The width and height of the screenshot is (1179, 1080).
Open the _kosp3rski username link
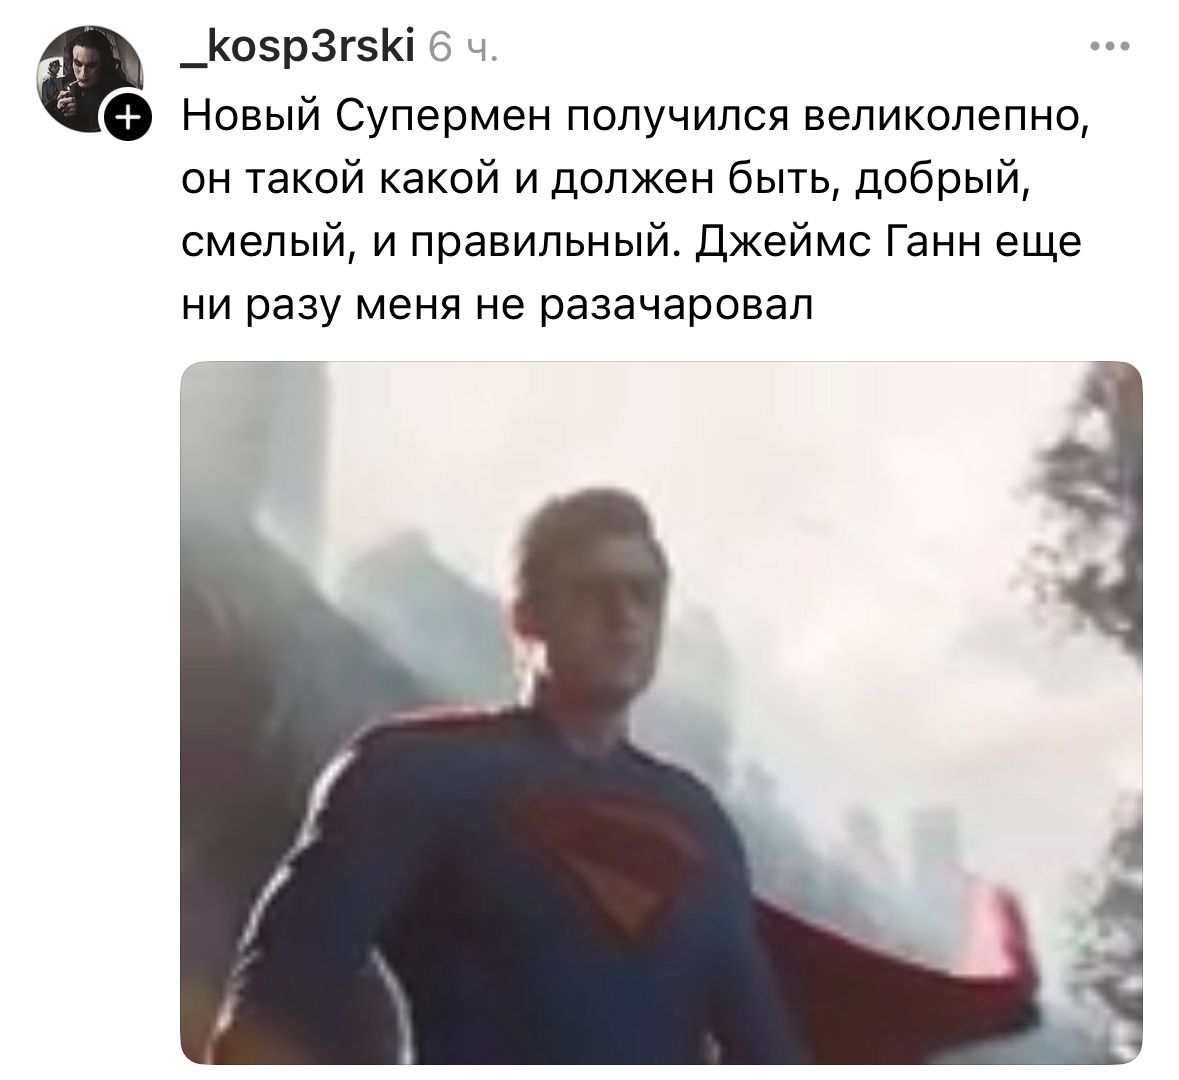pos(298,49)
